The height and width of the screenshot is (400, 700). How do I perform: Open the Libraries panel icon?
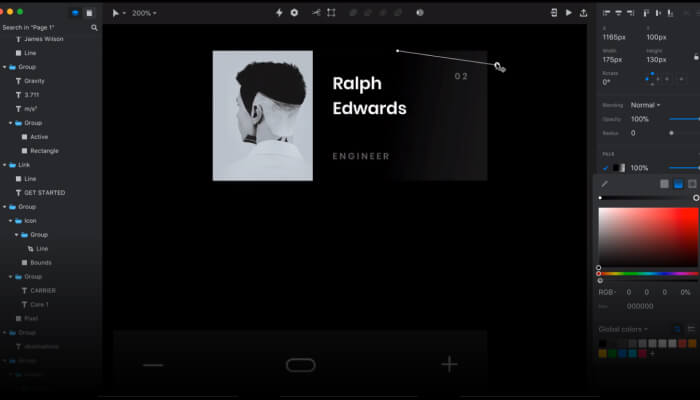[x=89, y=13]
